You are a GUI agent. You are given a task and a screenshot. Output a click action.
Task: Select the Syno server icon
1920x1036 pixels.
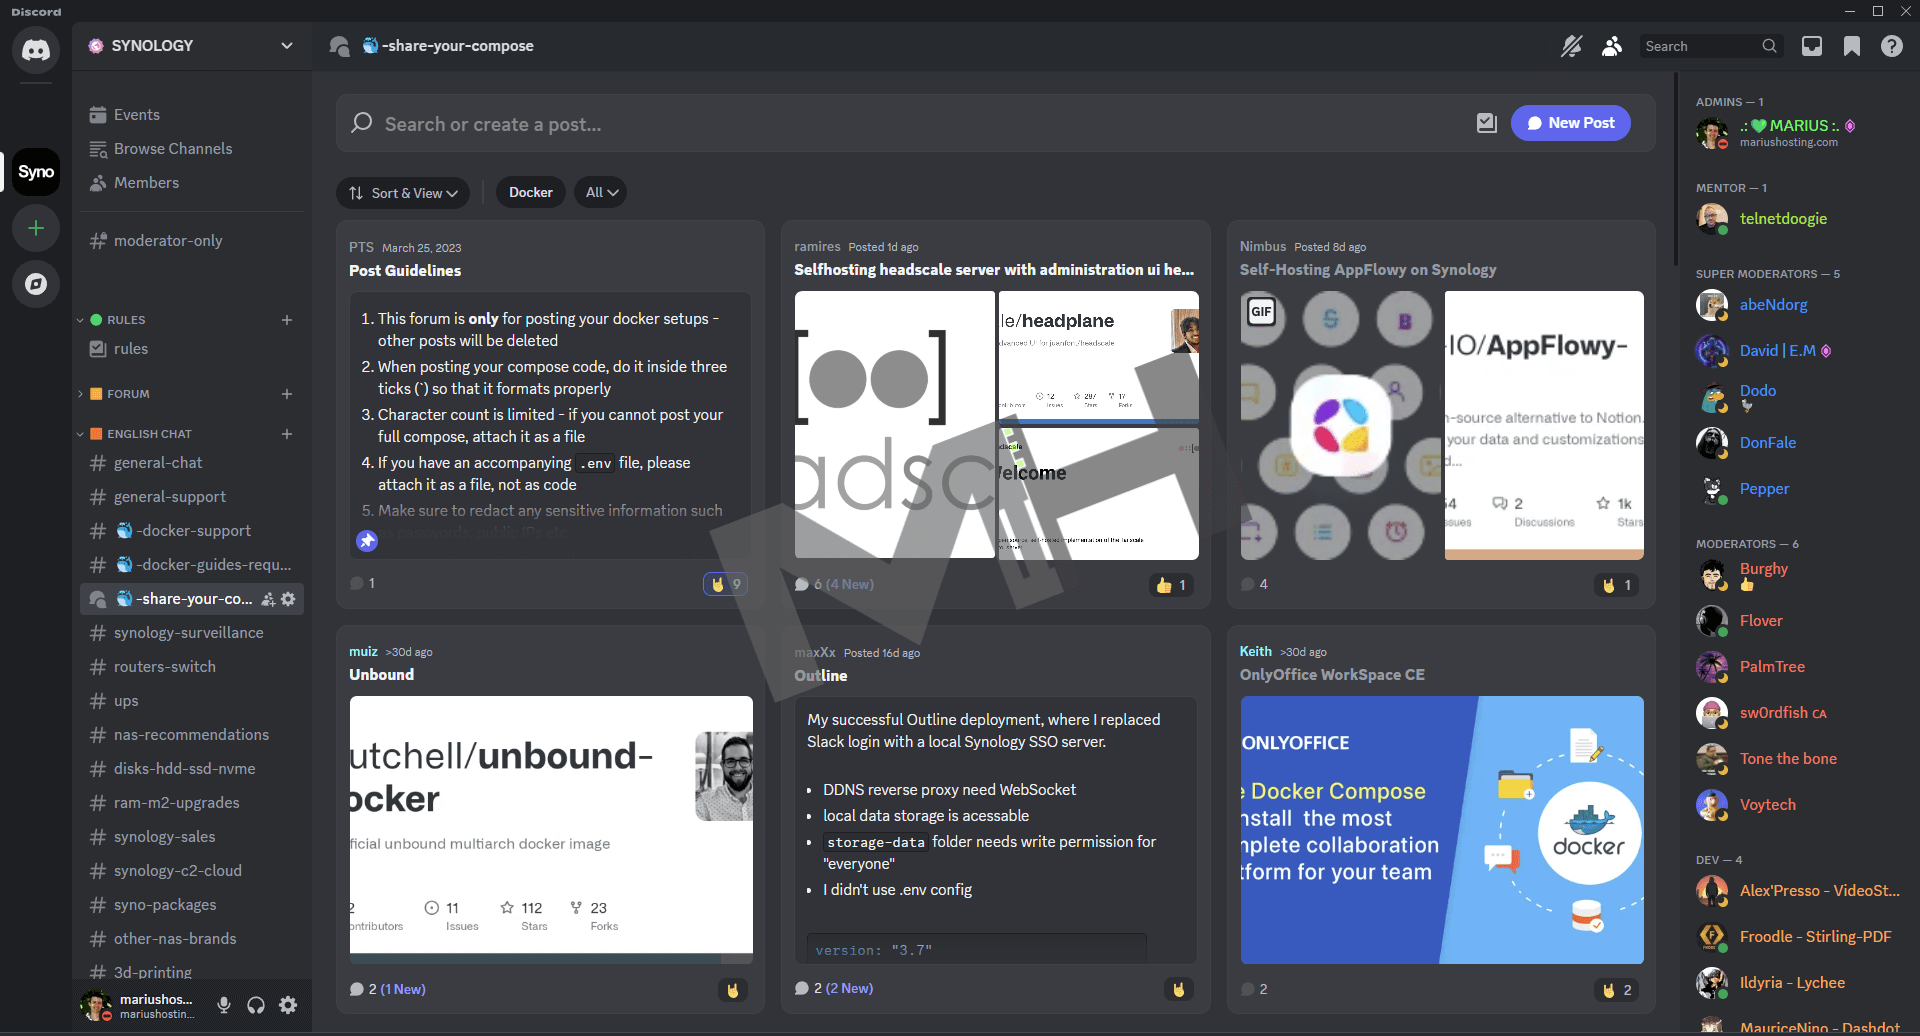pos(36,172)
